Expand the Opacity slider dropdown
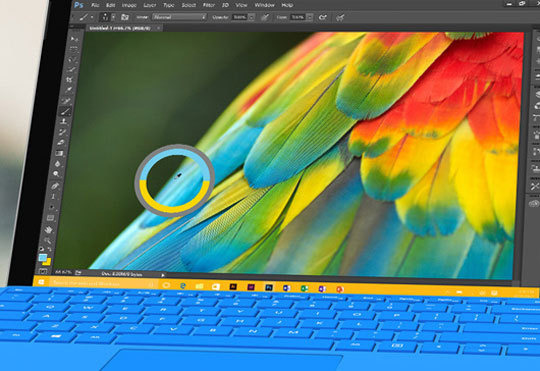 point(252,17)
